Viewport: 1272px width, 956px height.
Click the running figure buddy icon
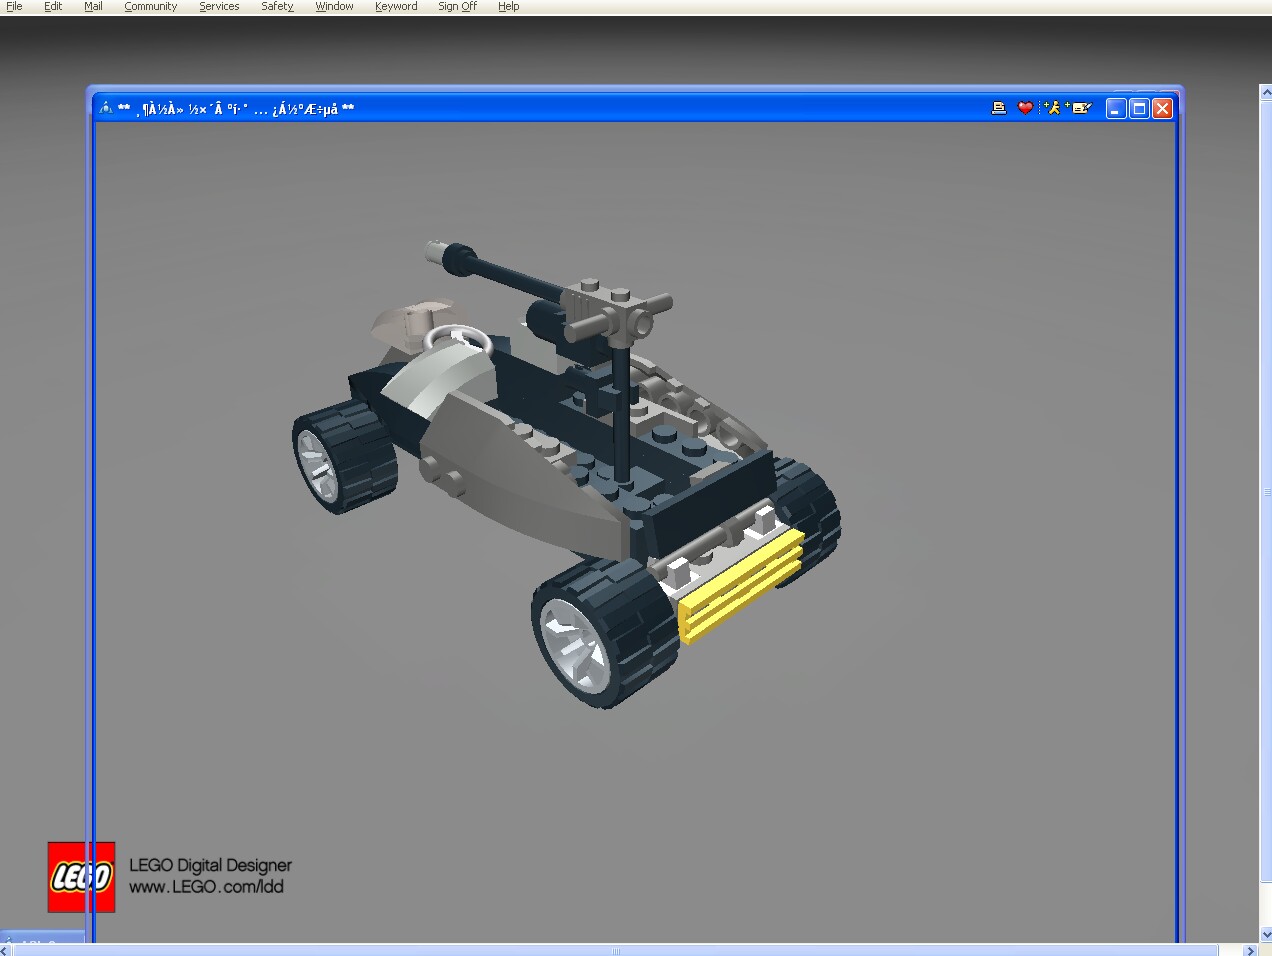click(x=1051, y=108)
